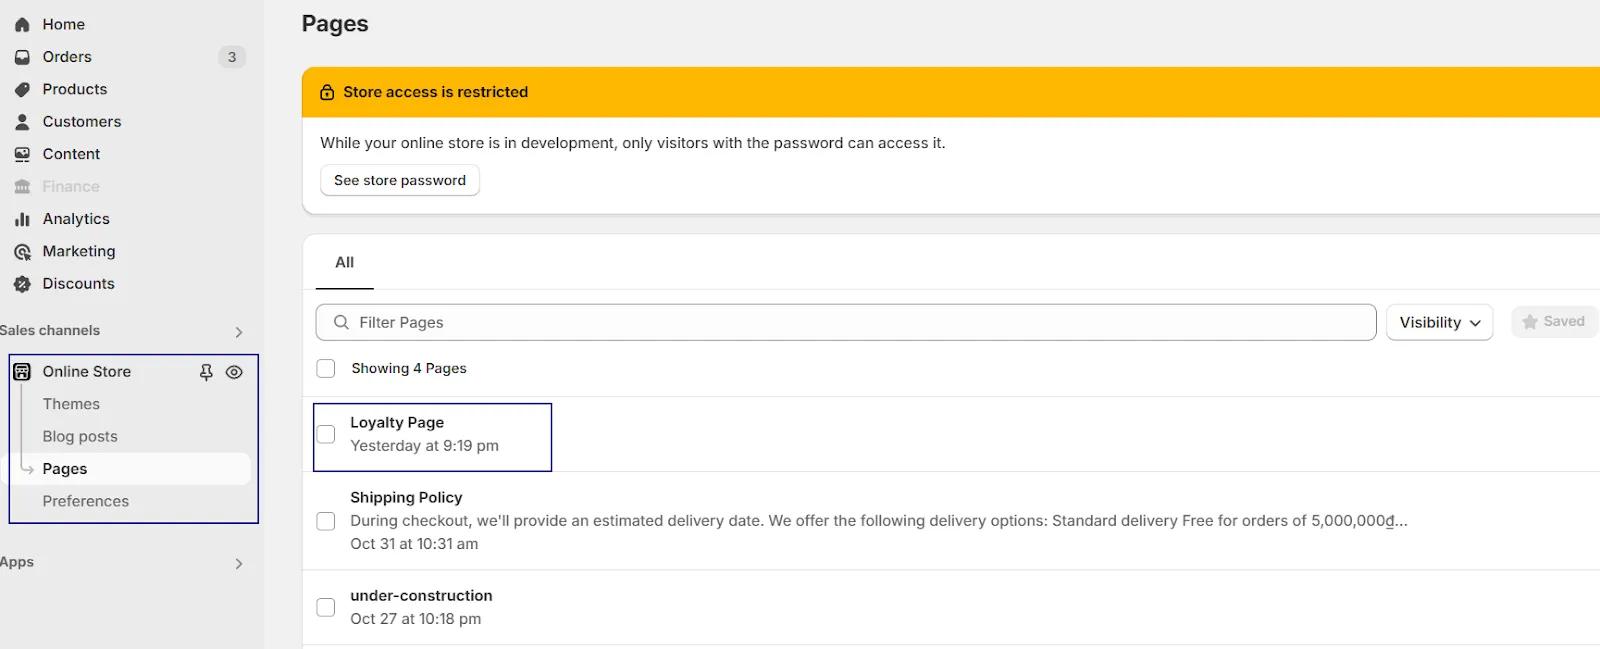The image size is (1600, 649).
Task: Open Themes under Online Store
Action: pyautogui.click(x=71, y=404)
